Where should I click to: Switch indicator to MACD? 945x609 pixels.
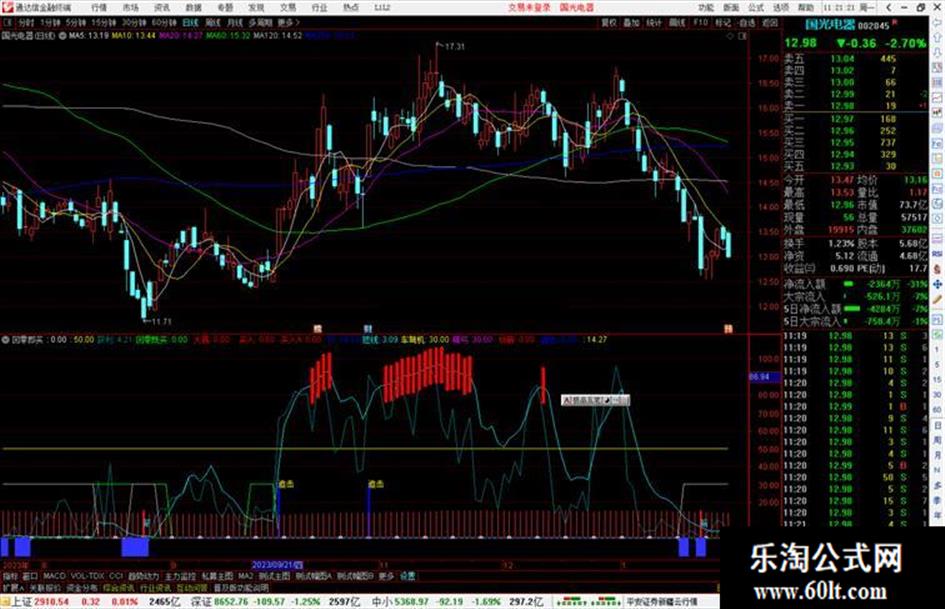(x=54, y=576)
